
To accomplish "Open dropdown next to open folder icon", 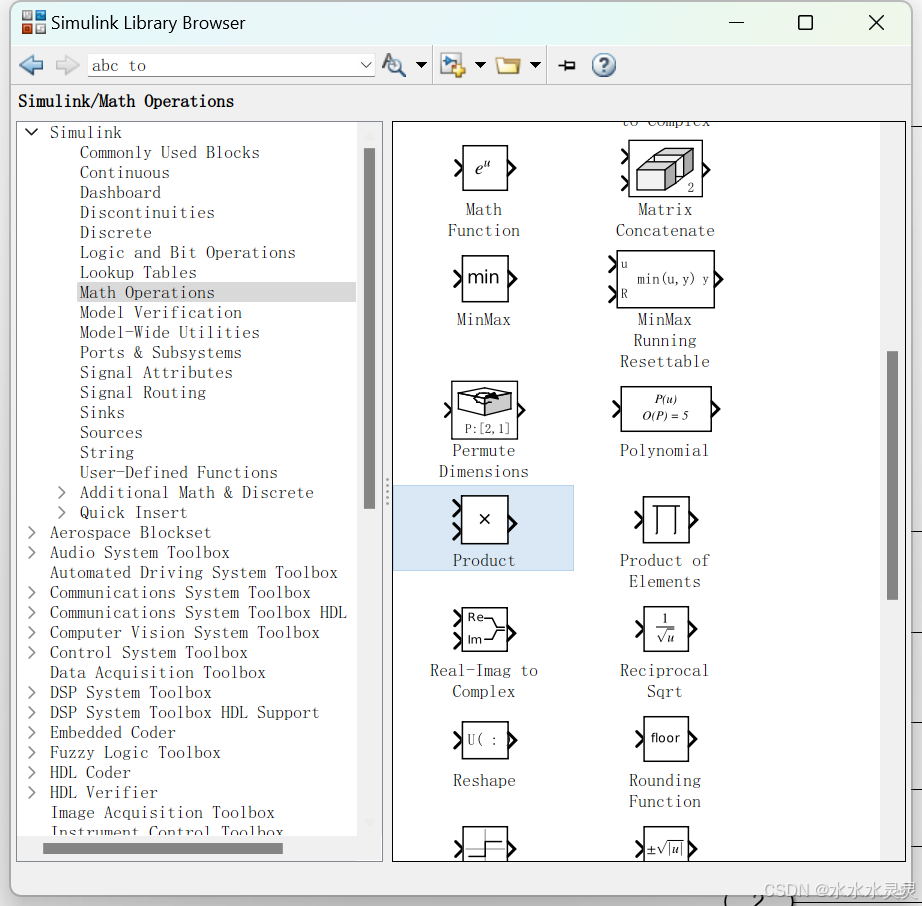I will point(535,65).
